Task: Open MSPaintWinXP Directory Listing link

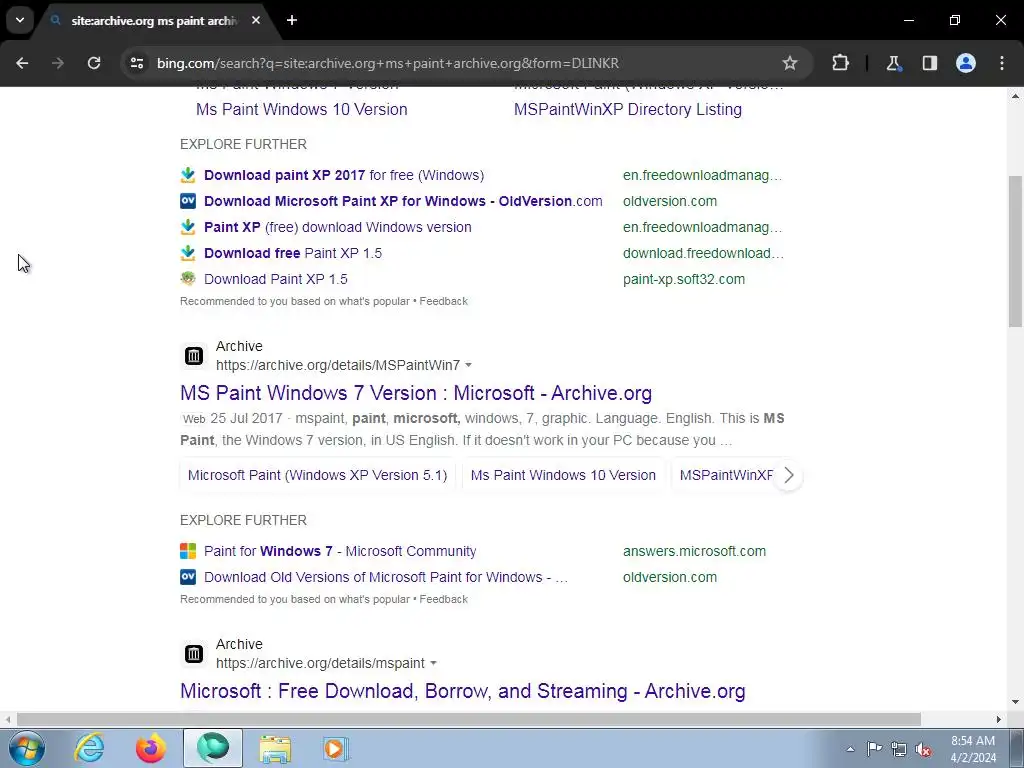Action: pyautogui.click(x=628, y=110)
